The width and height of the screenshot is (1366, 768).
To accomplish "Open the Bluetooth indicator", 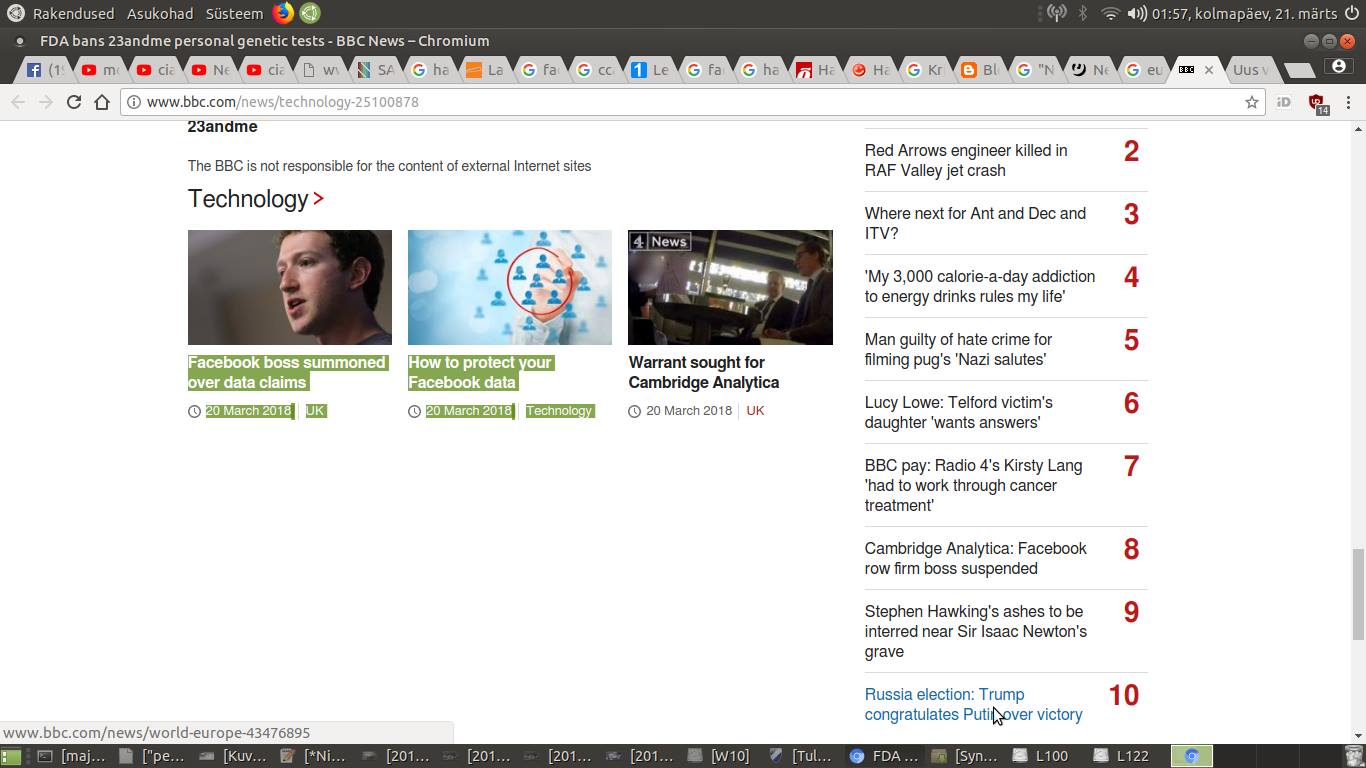I will (1083, 13).
